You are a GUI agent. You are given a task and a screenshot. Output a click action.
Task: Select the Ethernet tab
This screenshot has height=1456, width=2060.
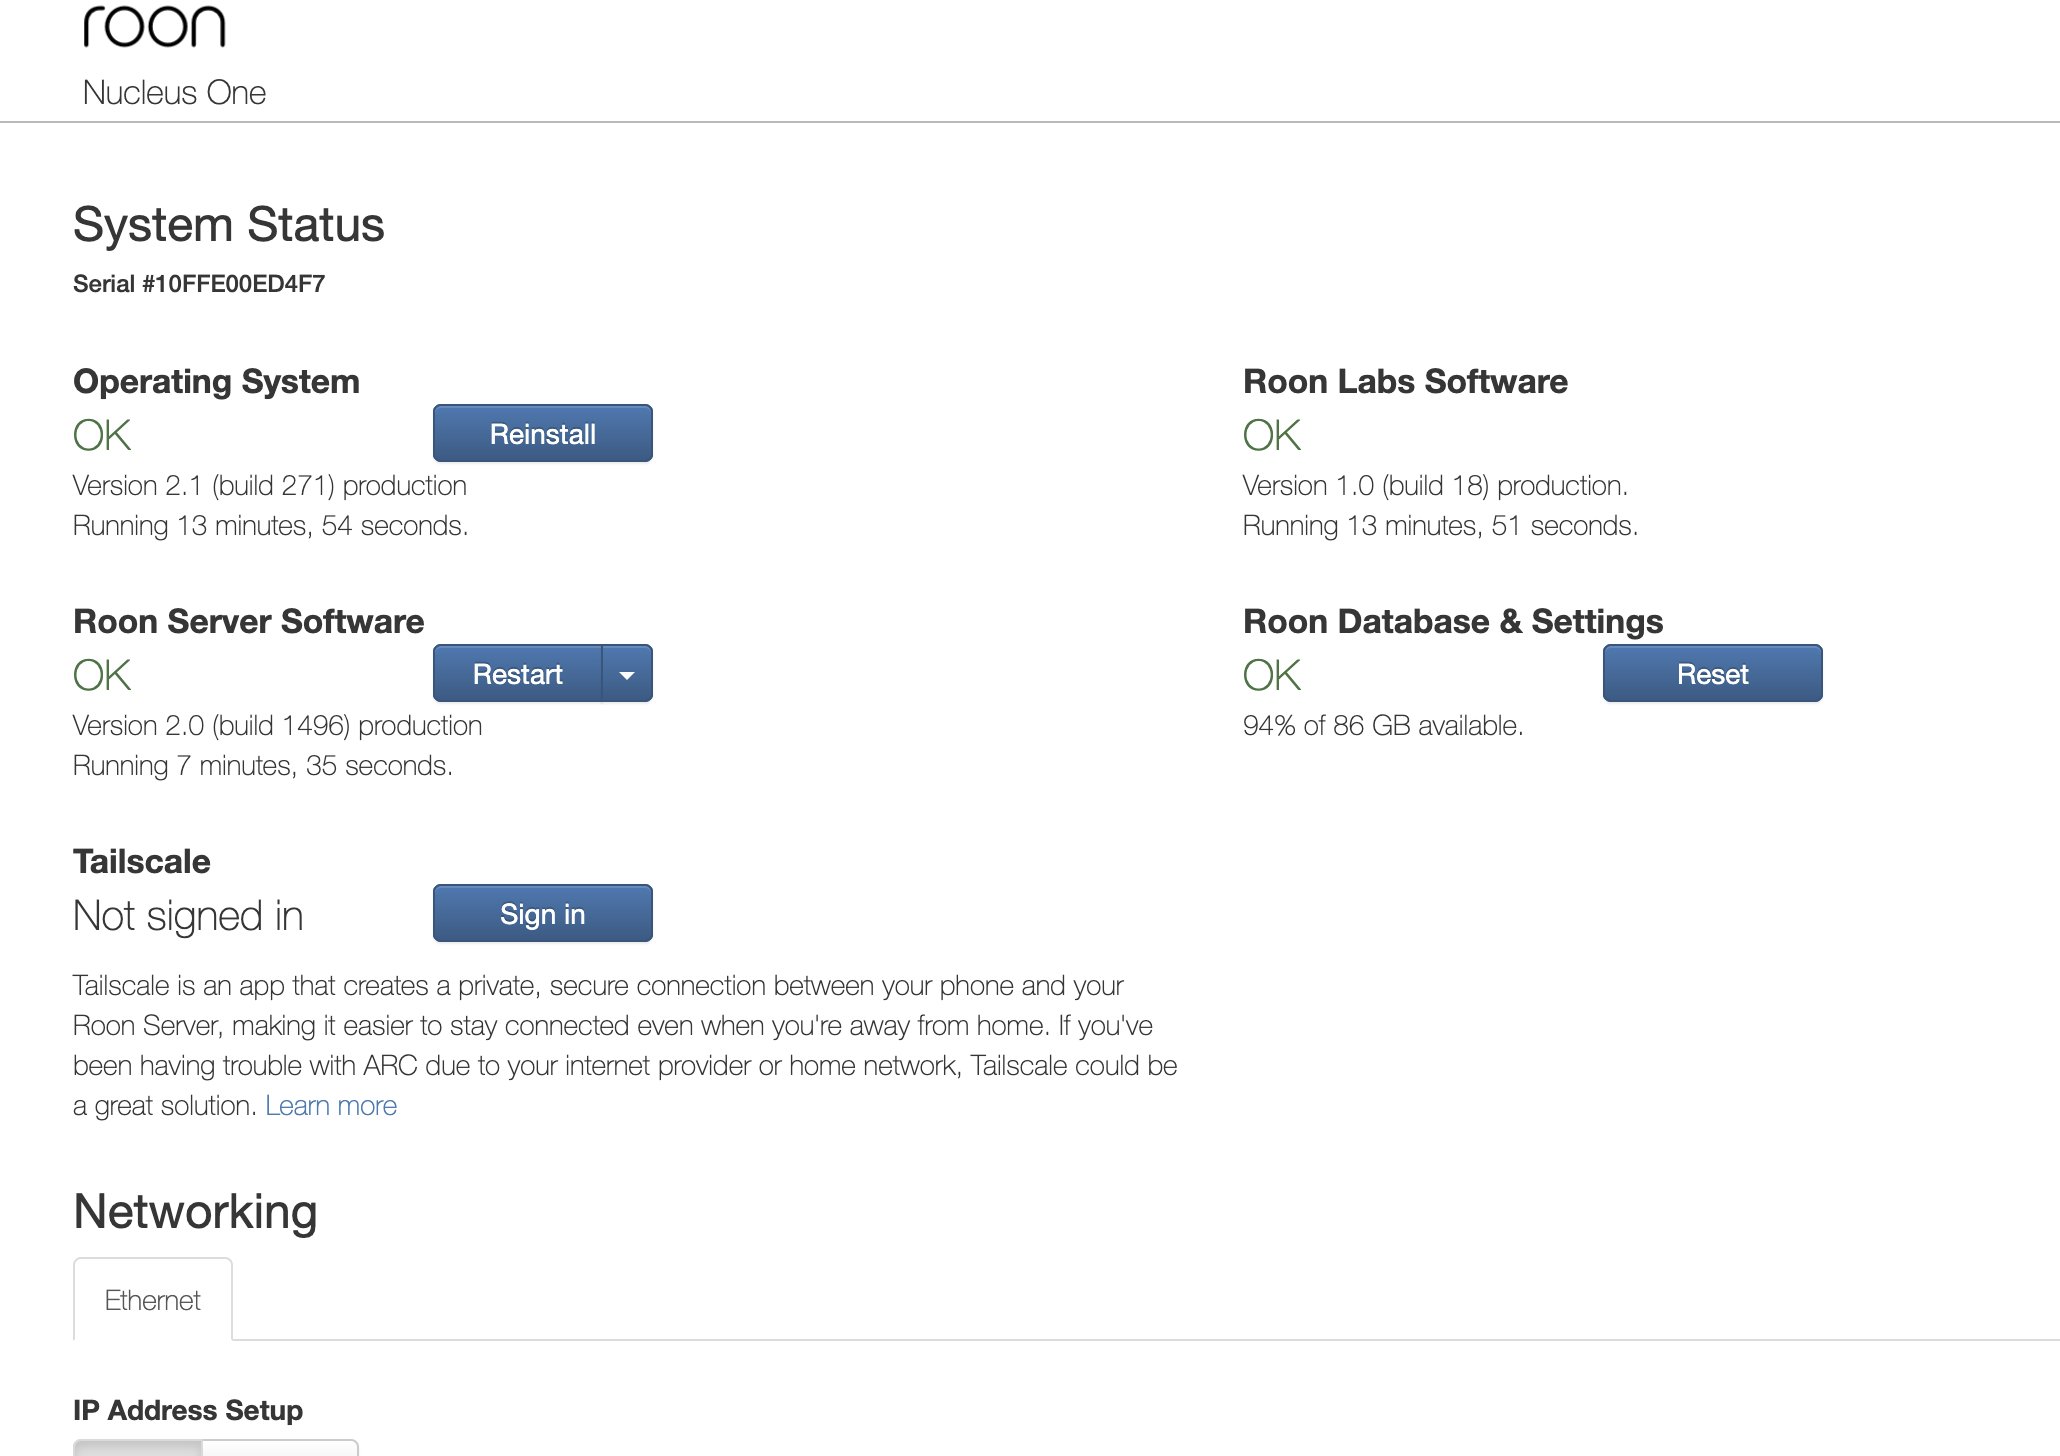153,1299
